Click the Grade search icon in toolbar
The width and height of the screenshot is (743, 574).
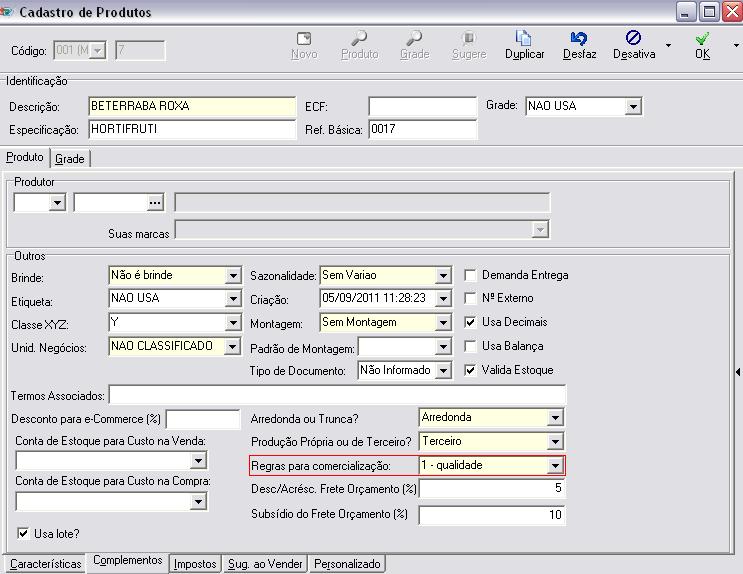(414, 39)
